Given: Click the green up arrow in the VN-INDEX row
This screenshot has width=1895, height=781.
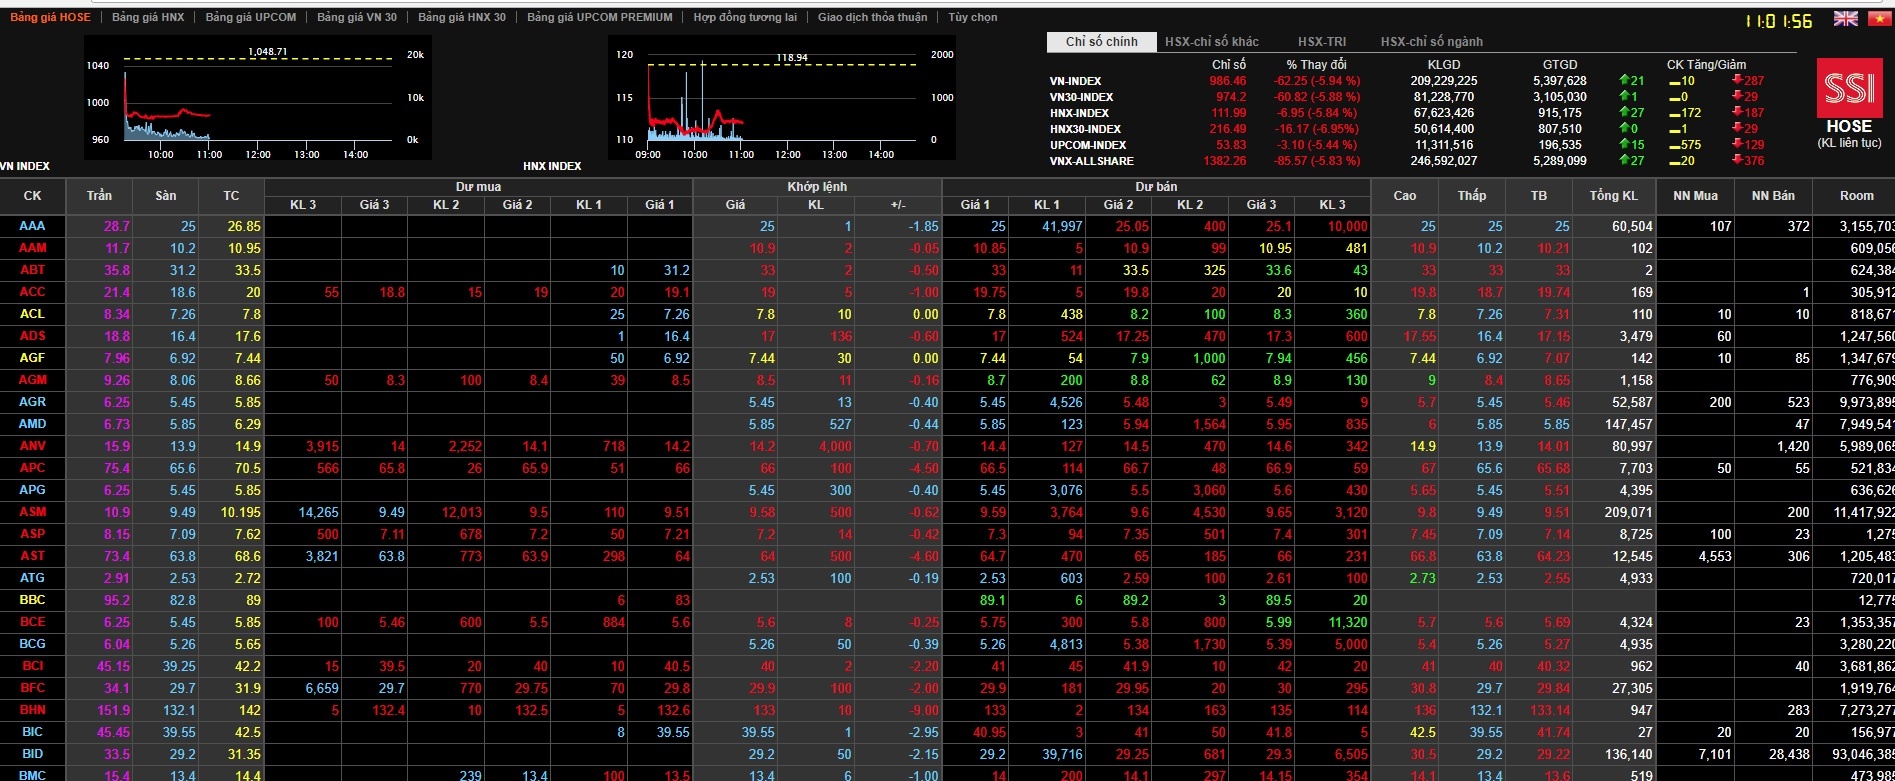Looking at the screenshot, I should click(1625, 81).
